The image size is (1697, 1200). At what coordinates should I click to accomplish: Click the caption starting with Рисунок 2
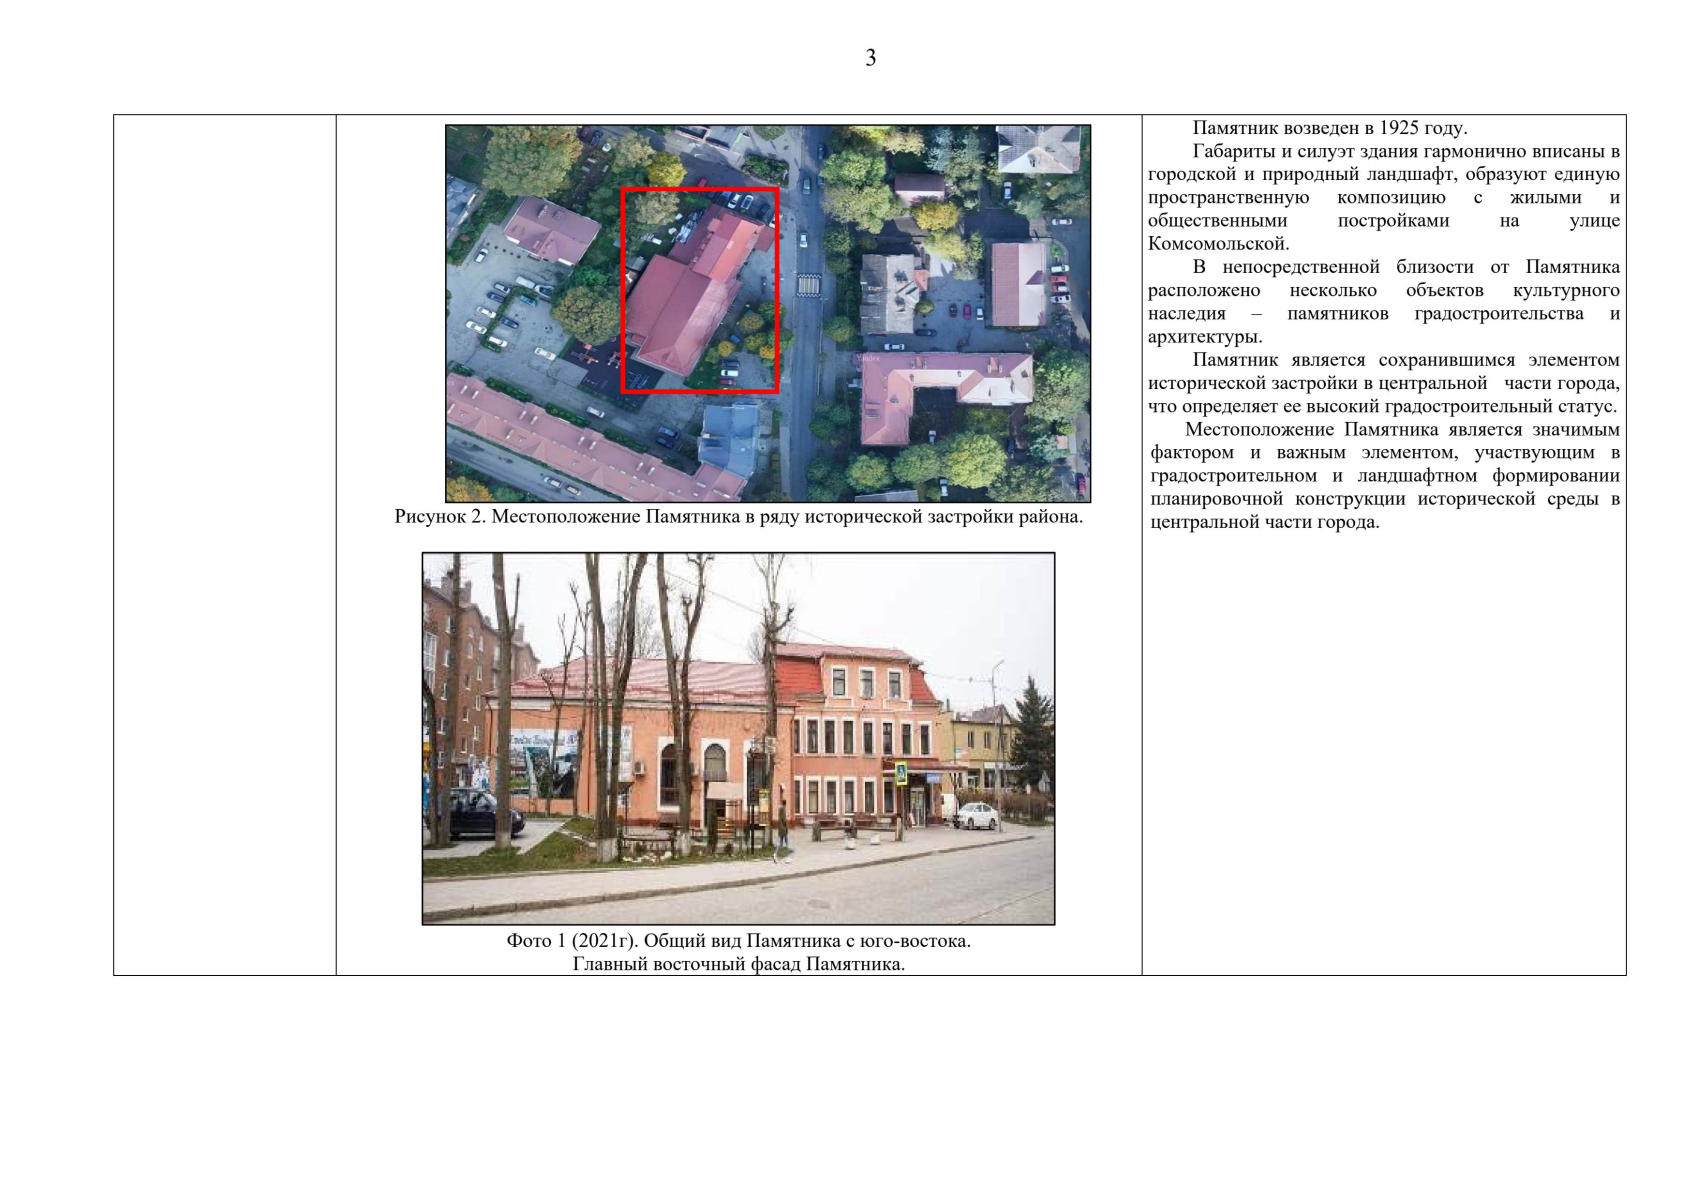click(738, 517)
